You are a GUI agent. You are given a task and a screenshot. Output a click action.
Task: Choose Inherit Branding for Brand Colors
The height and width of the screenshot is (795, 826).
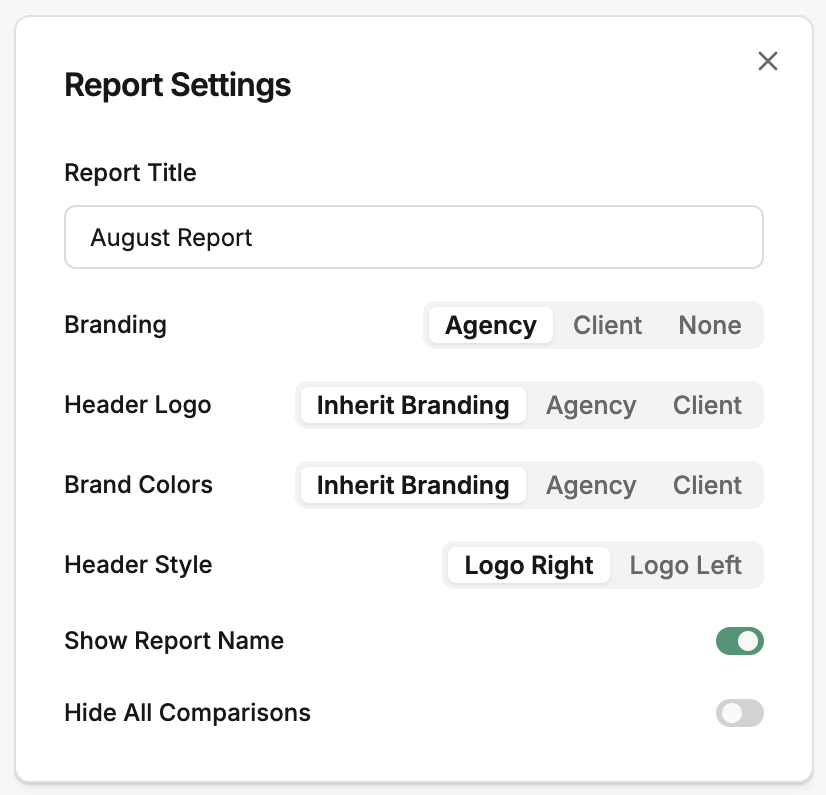[x=413, y=485]
